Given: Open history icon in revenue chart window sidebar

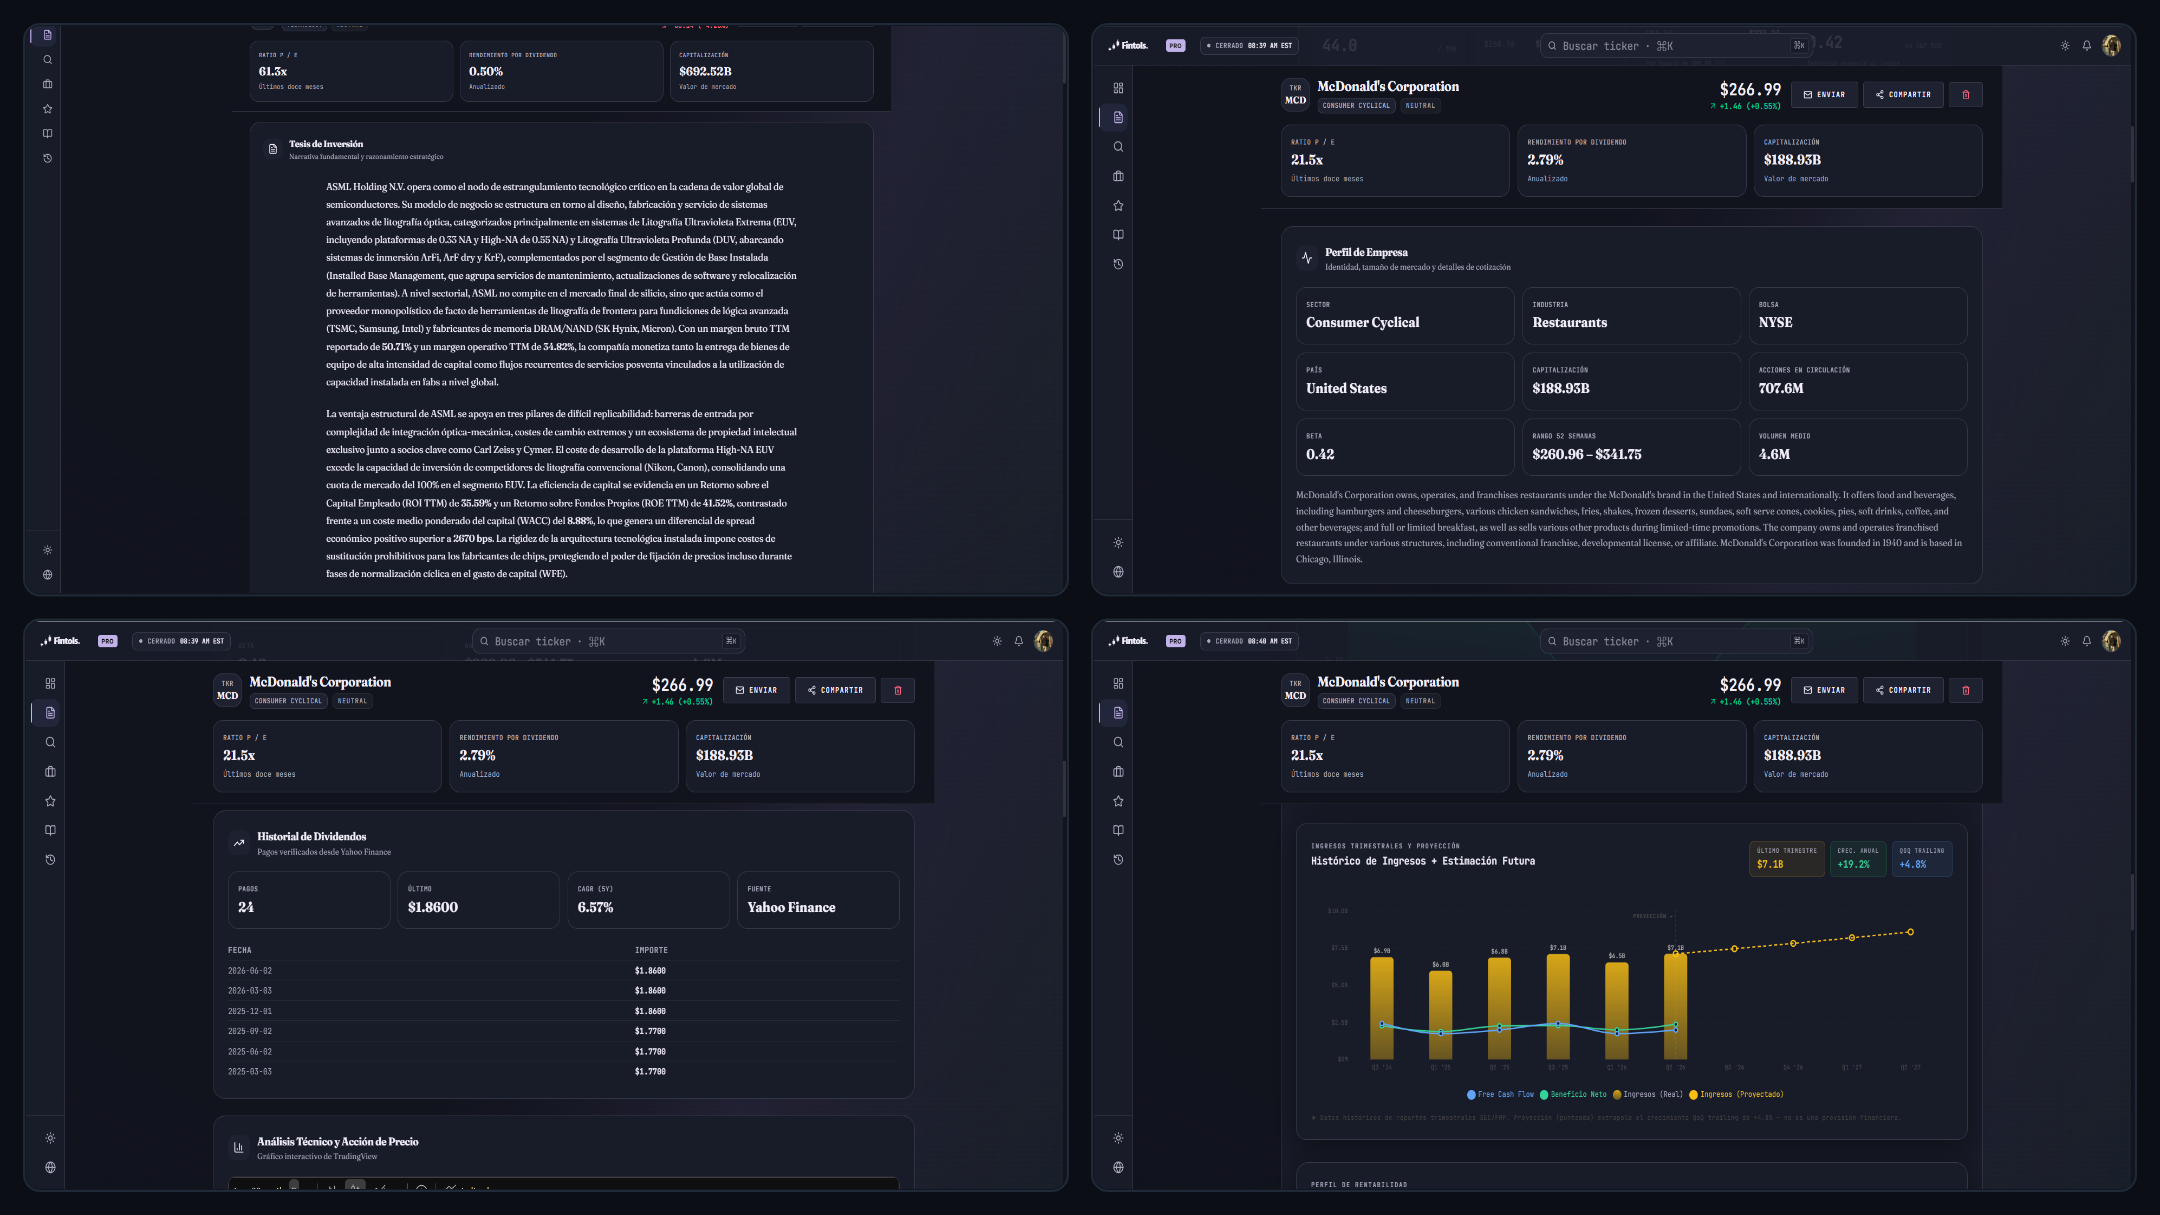Looking at the screenshot, I should (x=1118, y=860).
